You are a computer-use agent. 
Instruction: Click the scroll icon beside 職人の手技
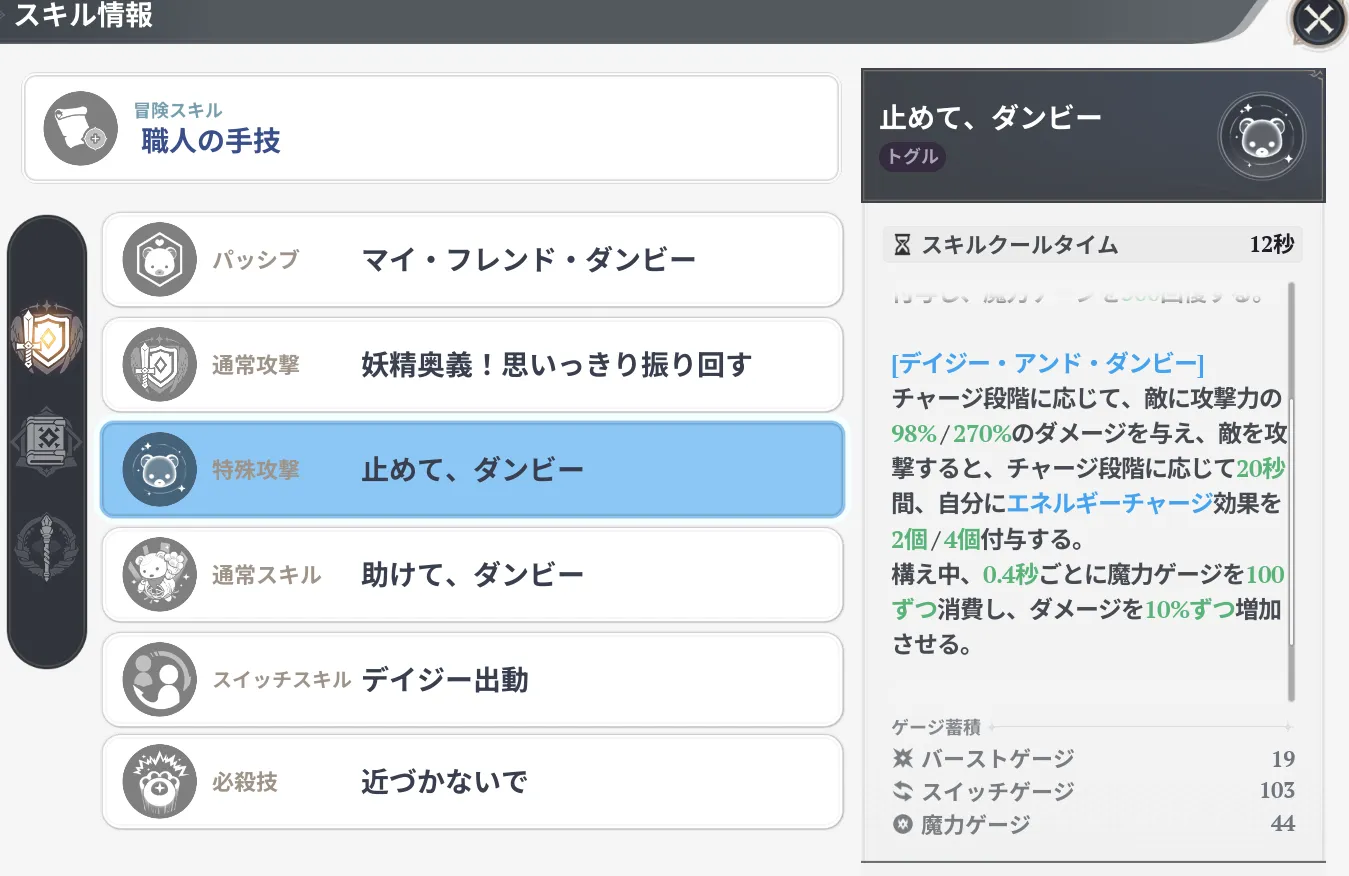81,129
